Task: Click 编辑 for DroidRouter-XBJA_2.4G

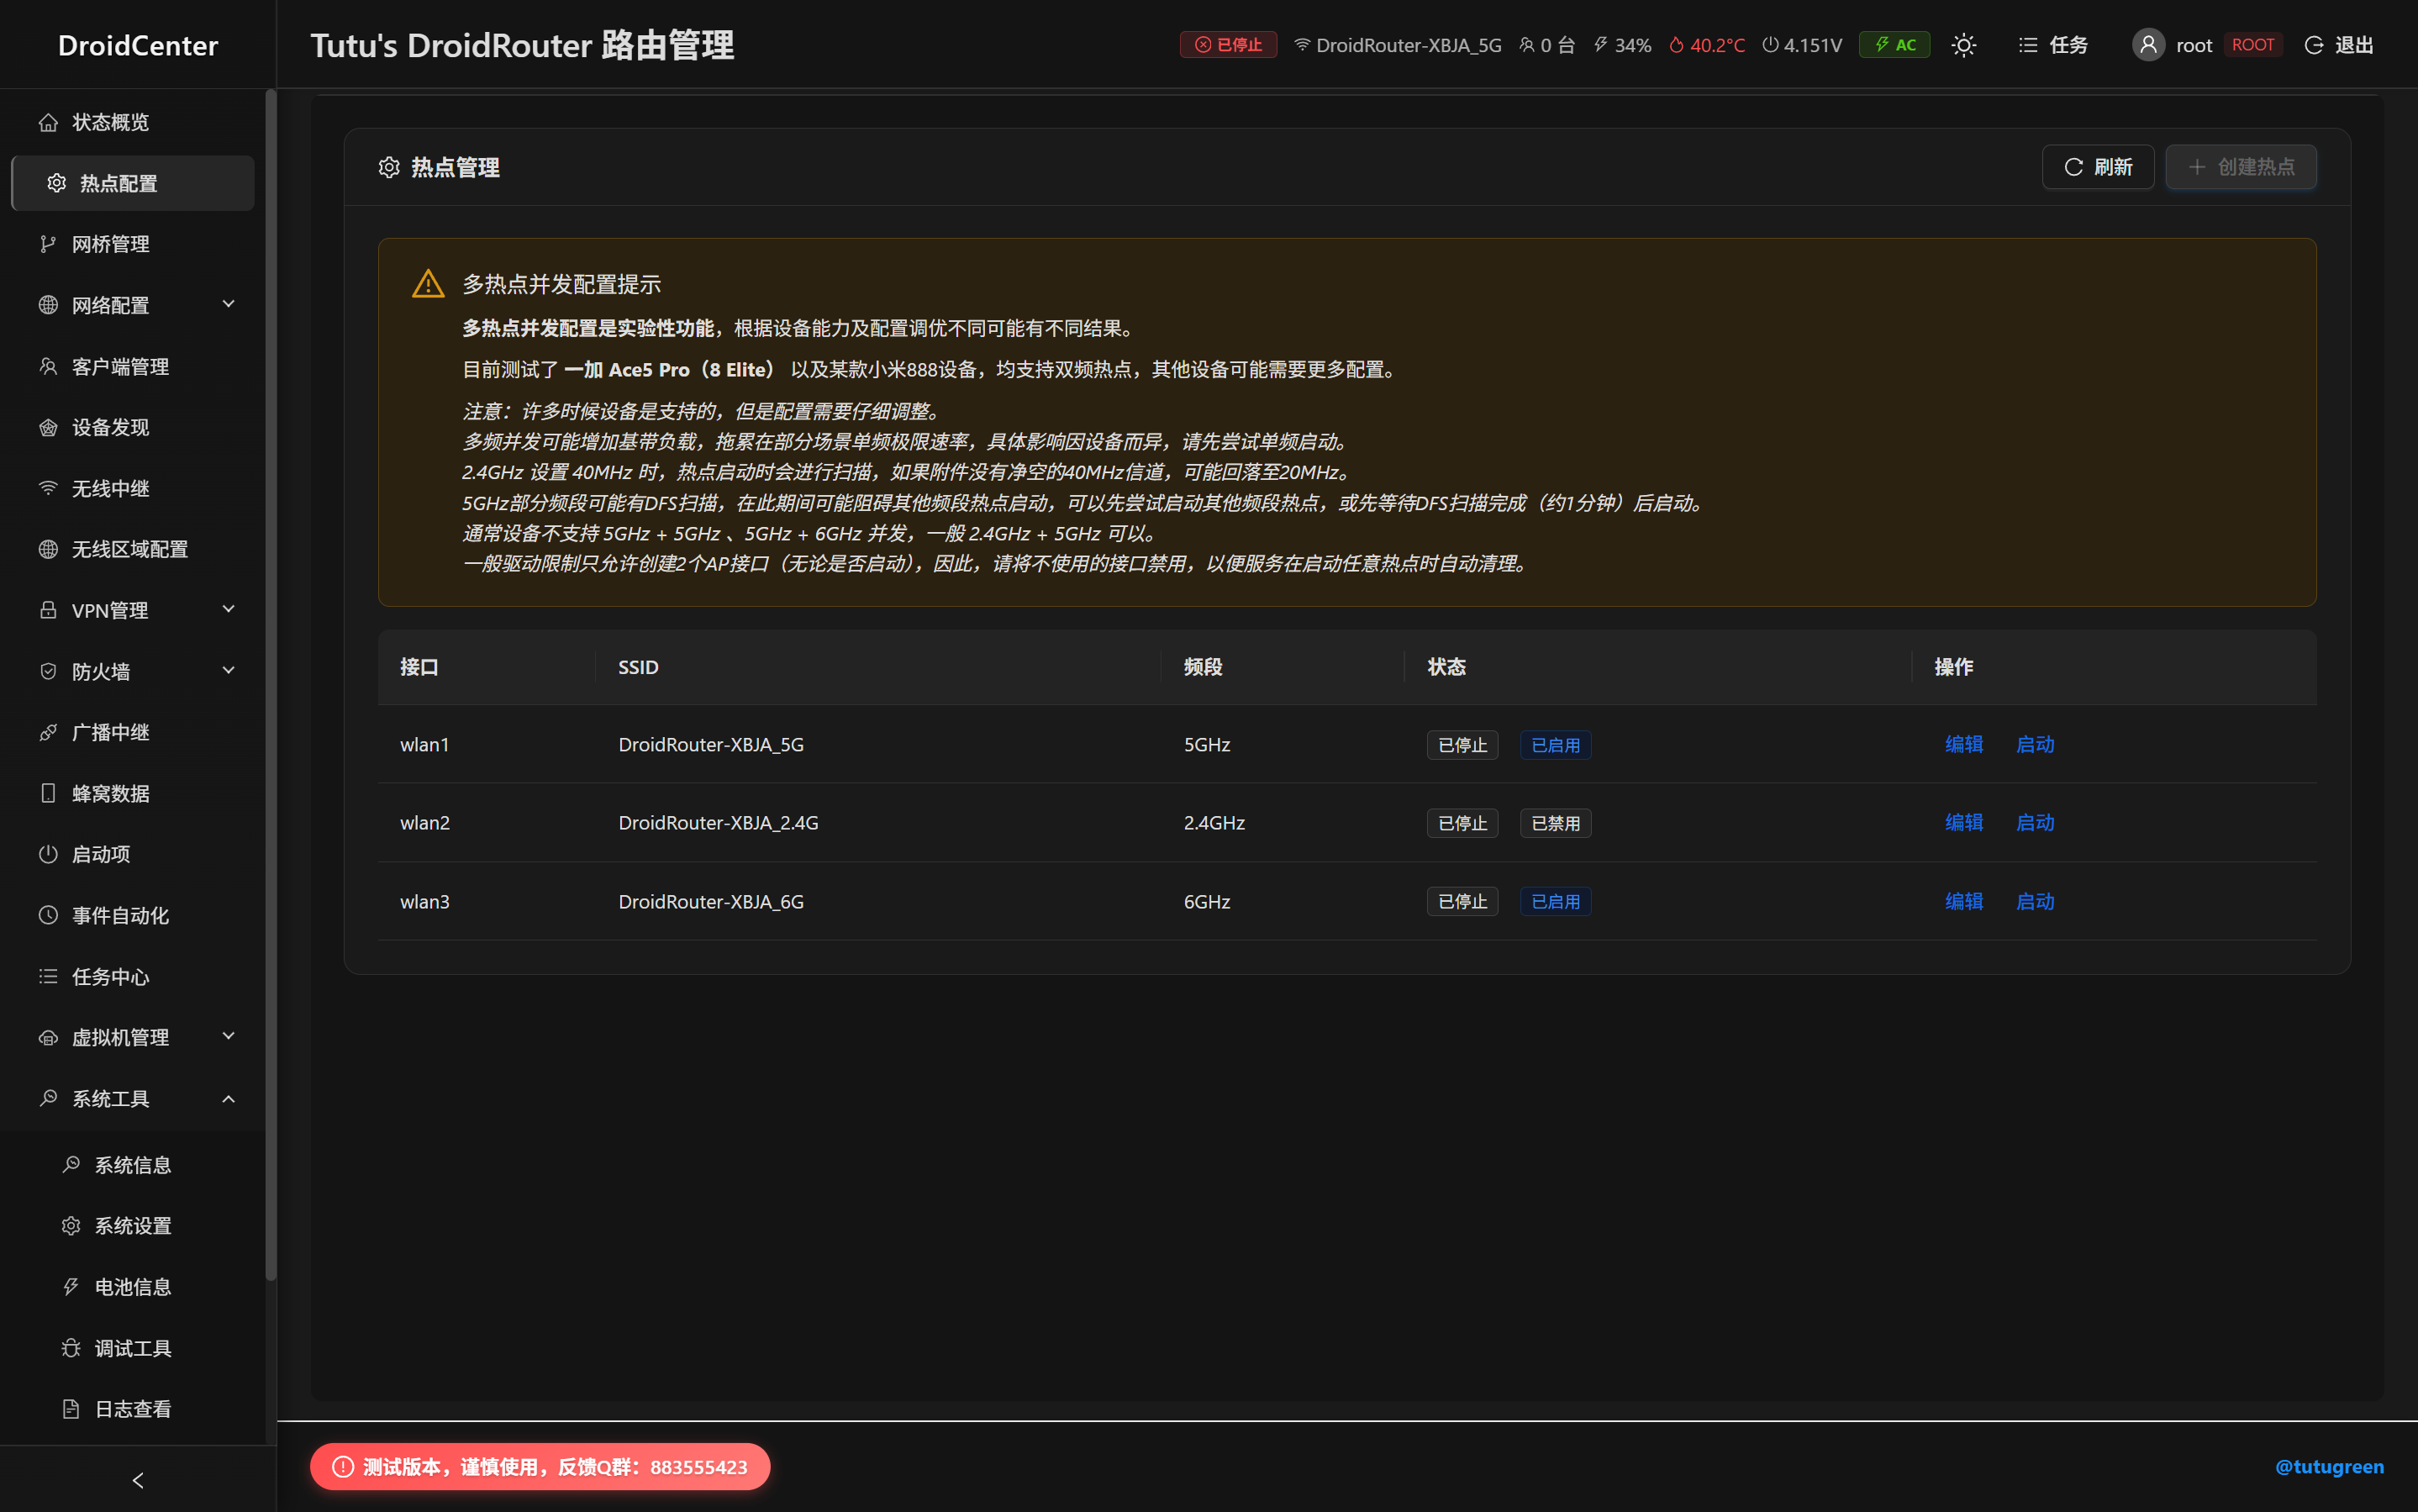Action: [x=1963, y=822]
